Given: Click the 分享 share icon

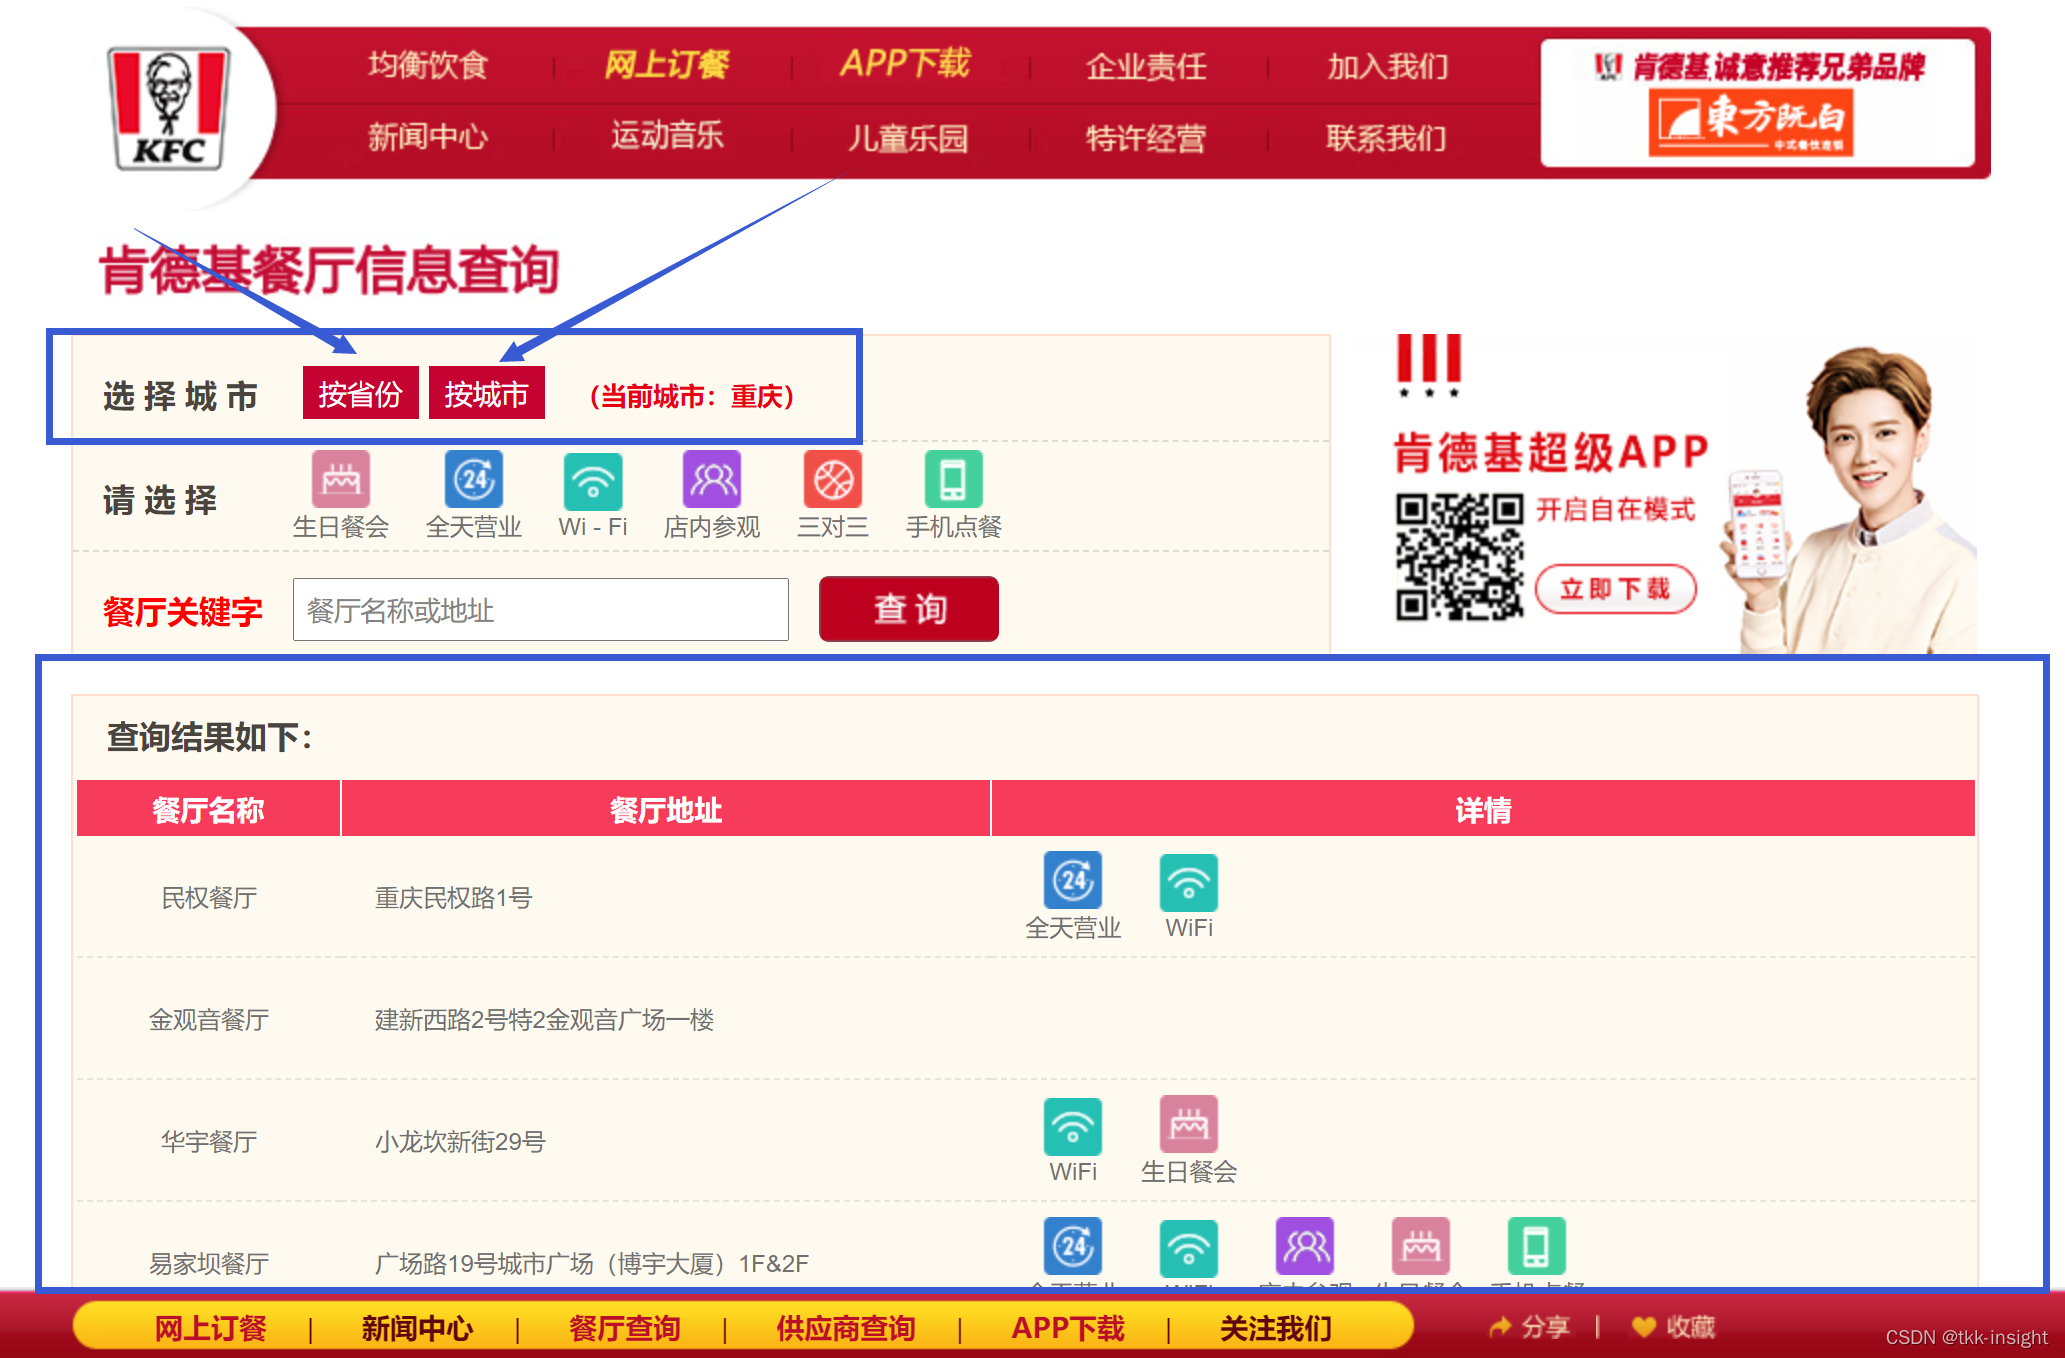Looking at the screenshot, I should click(x=1501, y=1327).
